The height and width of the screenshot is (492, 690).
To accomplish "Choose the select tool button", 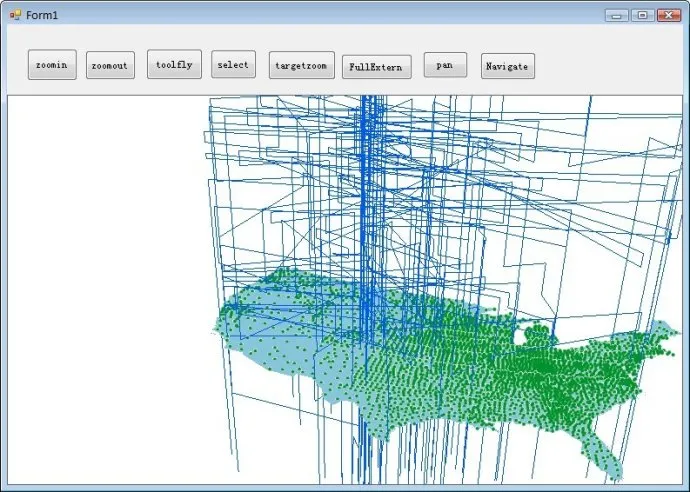I will [233, 64].
